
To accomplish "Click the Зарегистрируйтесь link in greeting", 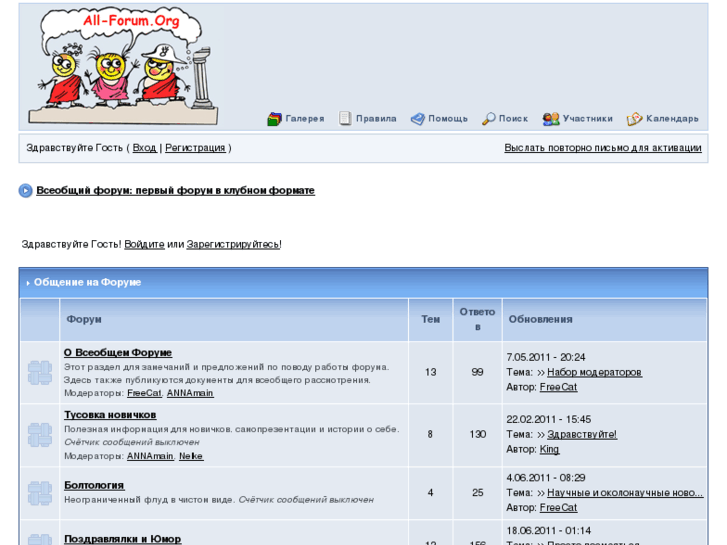I will pos(233,244).
